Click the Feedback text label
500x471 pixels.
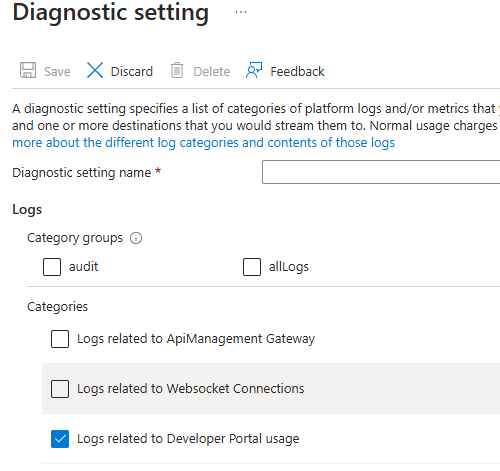pyautogui.click(x=297, y=72)
